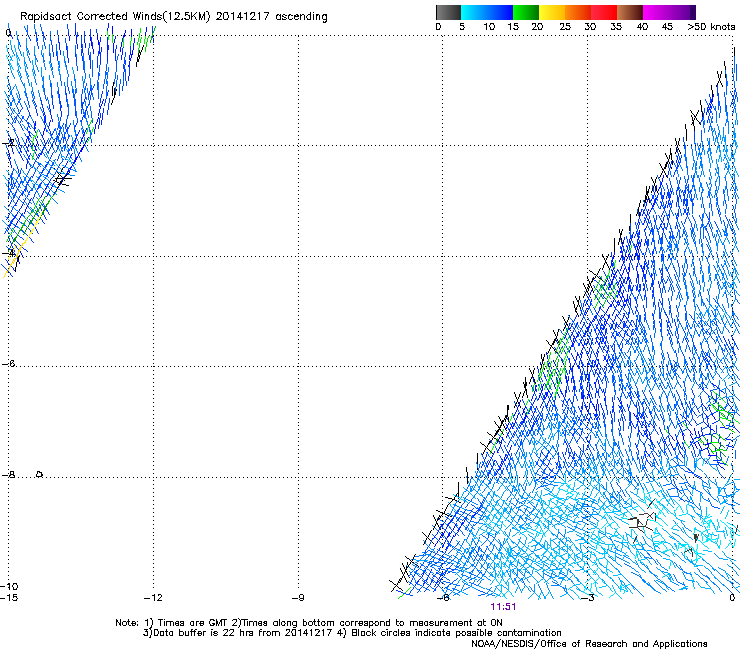Image resolution: width=740 pixels, height=650 pixels.
Task: Click the green 15-20 knots color segment
Action: [x=526, y=12]
